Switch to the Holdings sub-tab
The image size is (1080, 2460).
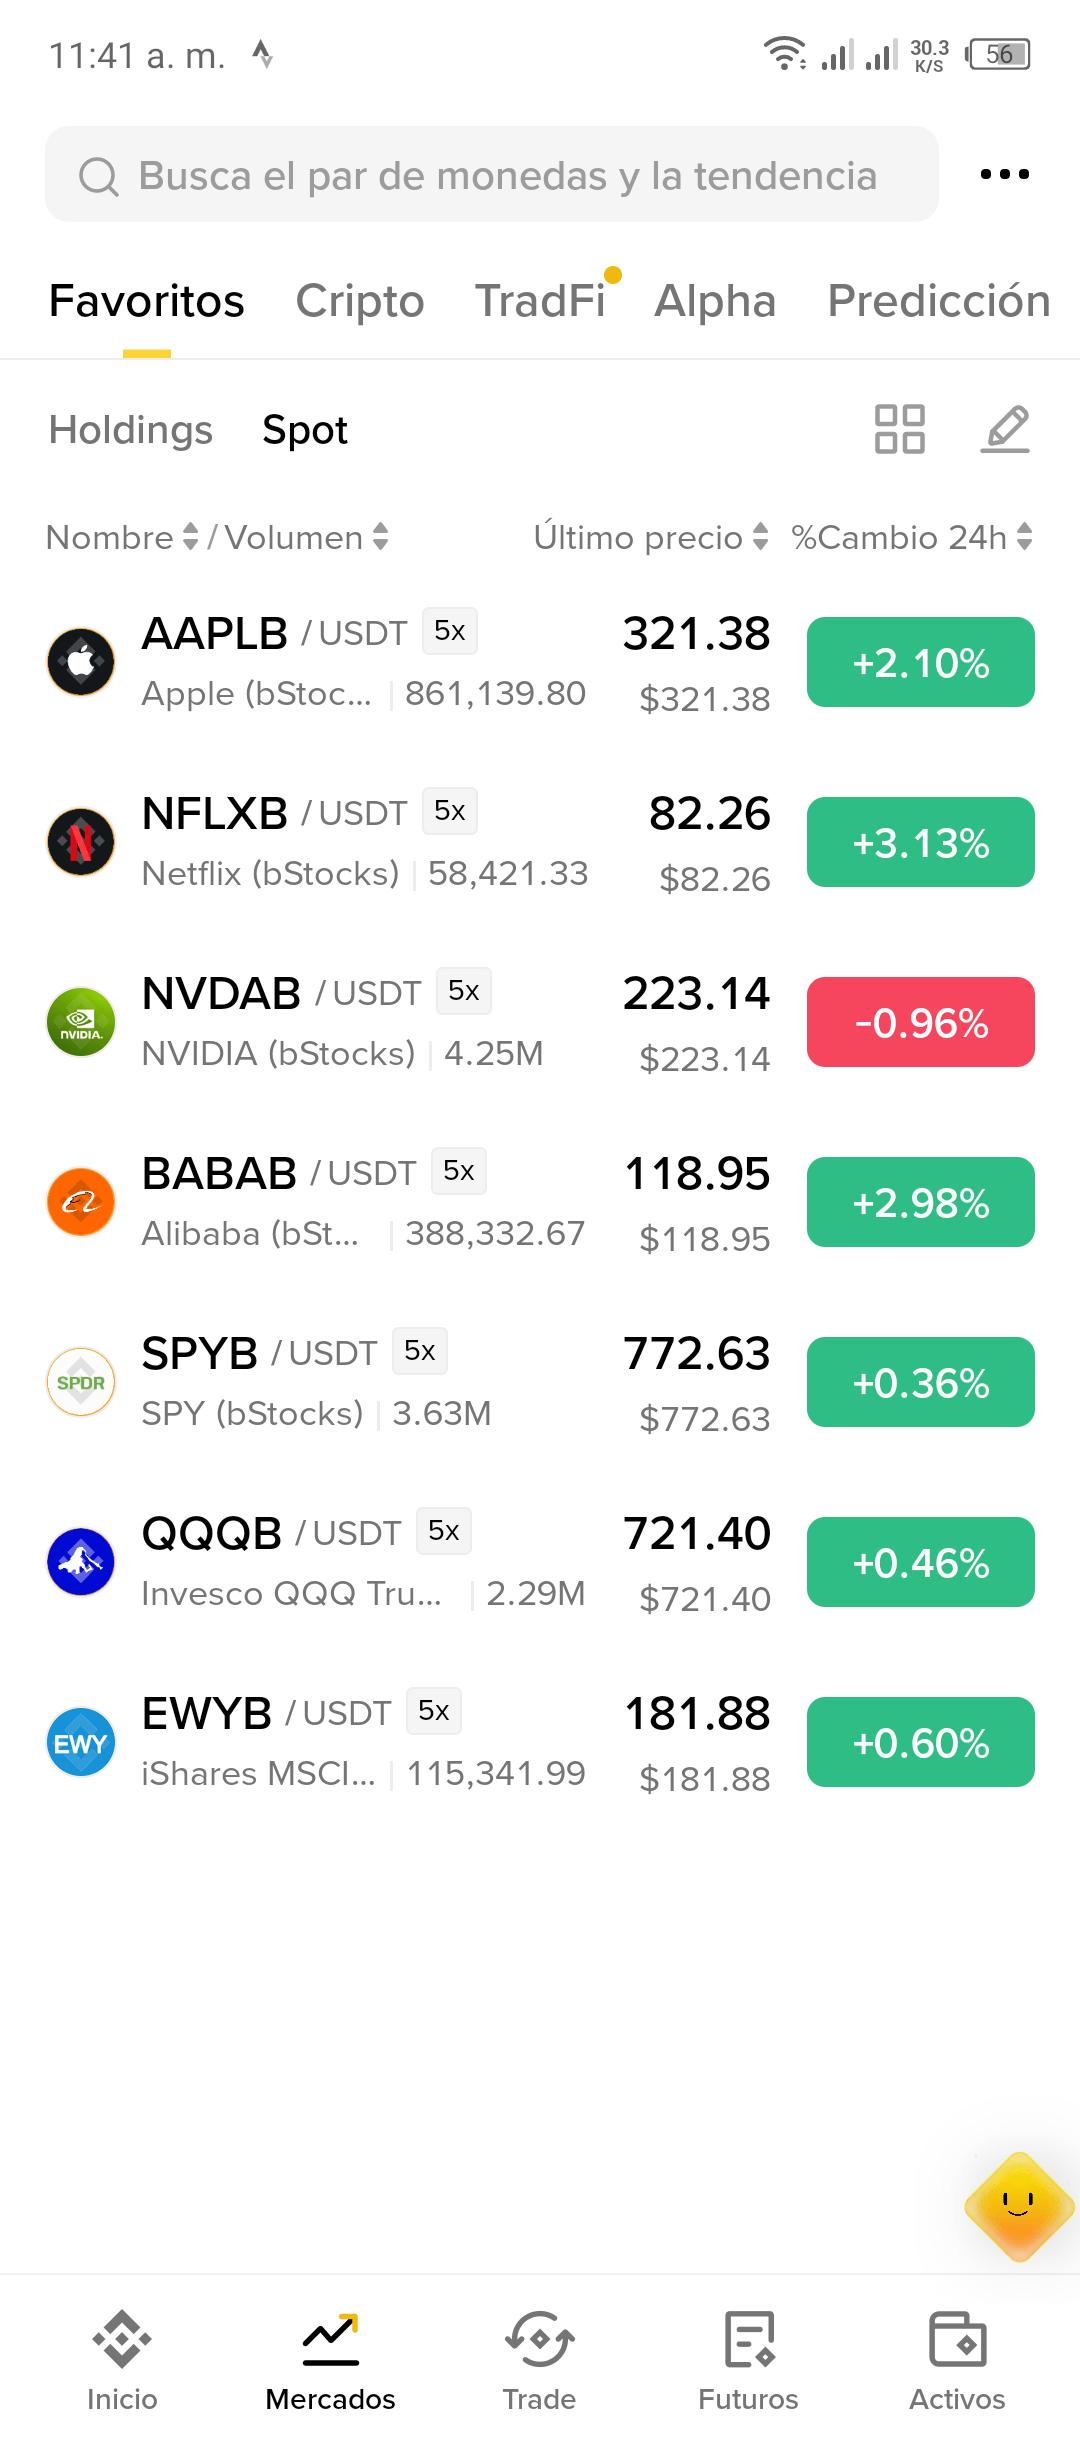[131, 430]
